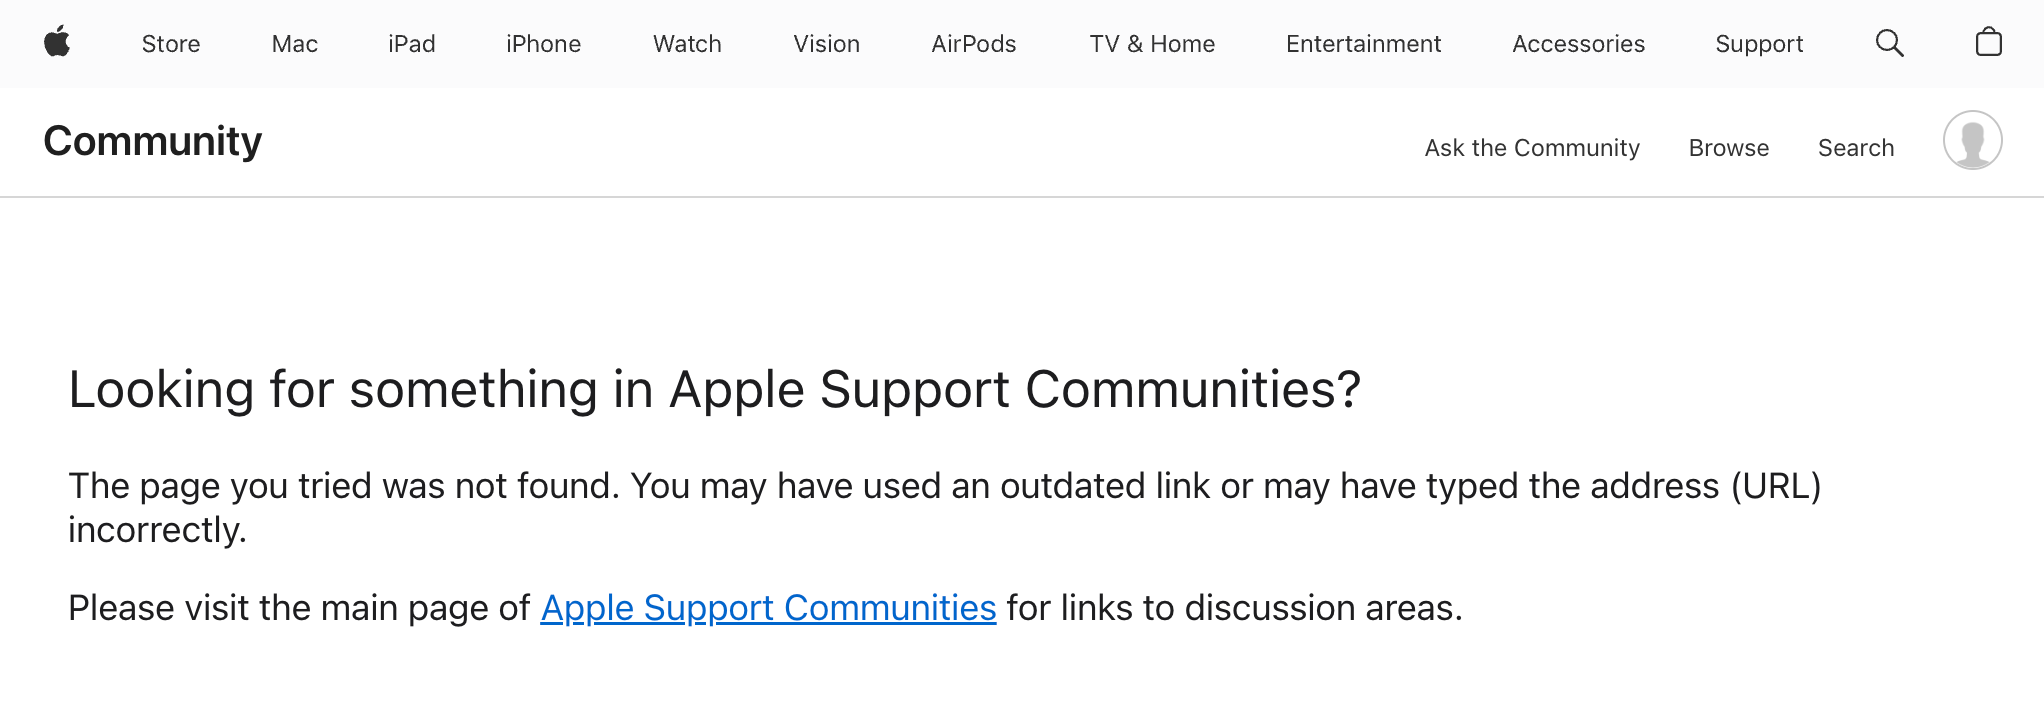Open the Store menu

pos(171,44)
